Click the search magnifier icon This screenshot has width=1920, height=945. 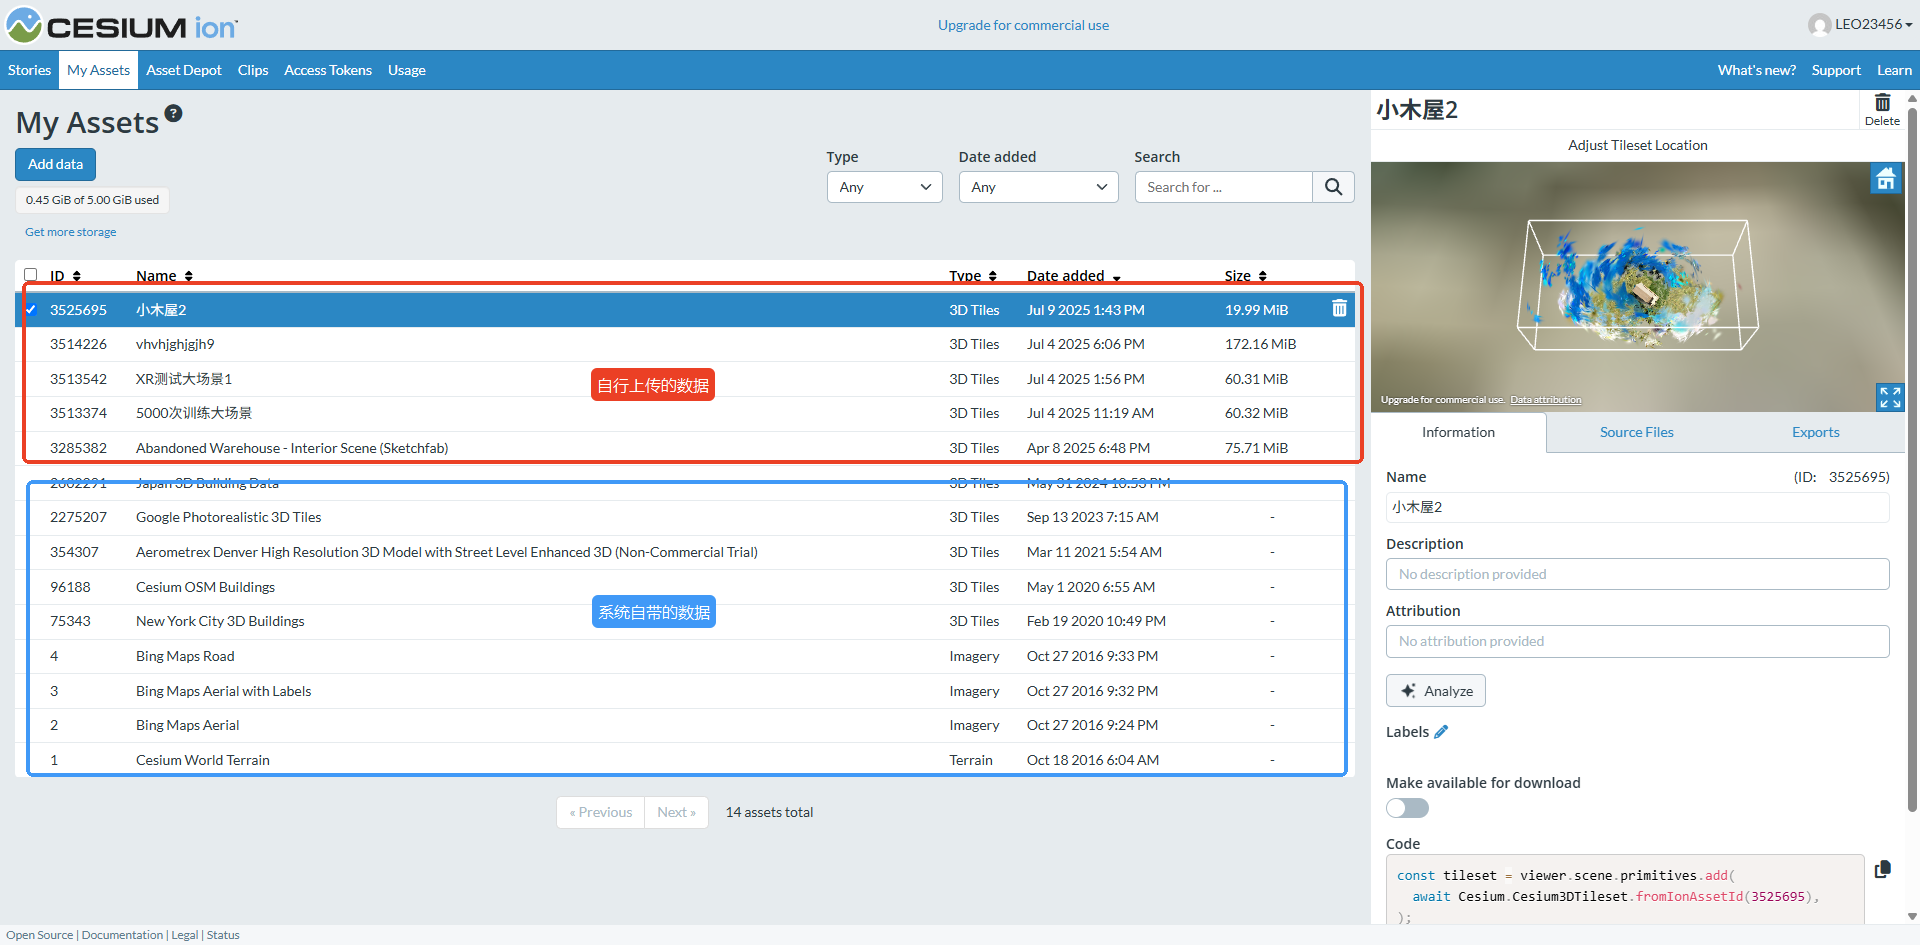pos(1333,187)
